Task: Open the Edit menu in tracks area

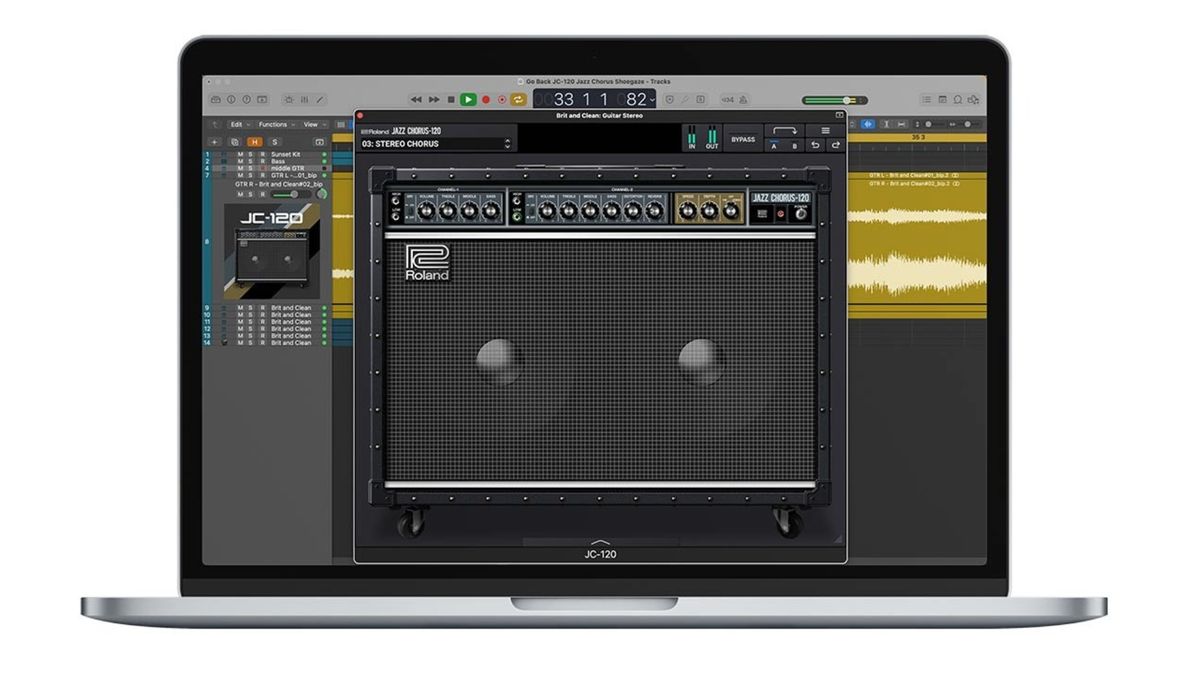Action: (x=240, y=124)
